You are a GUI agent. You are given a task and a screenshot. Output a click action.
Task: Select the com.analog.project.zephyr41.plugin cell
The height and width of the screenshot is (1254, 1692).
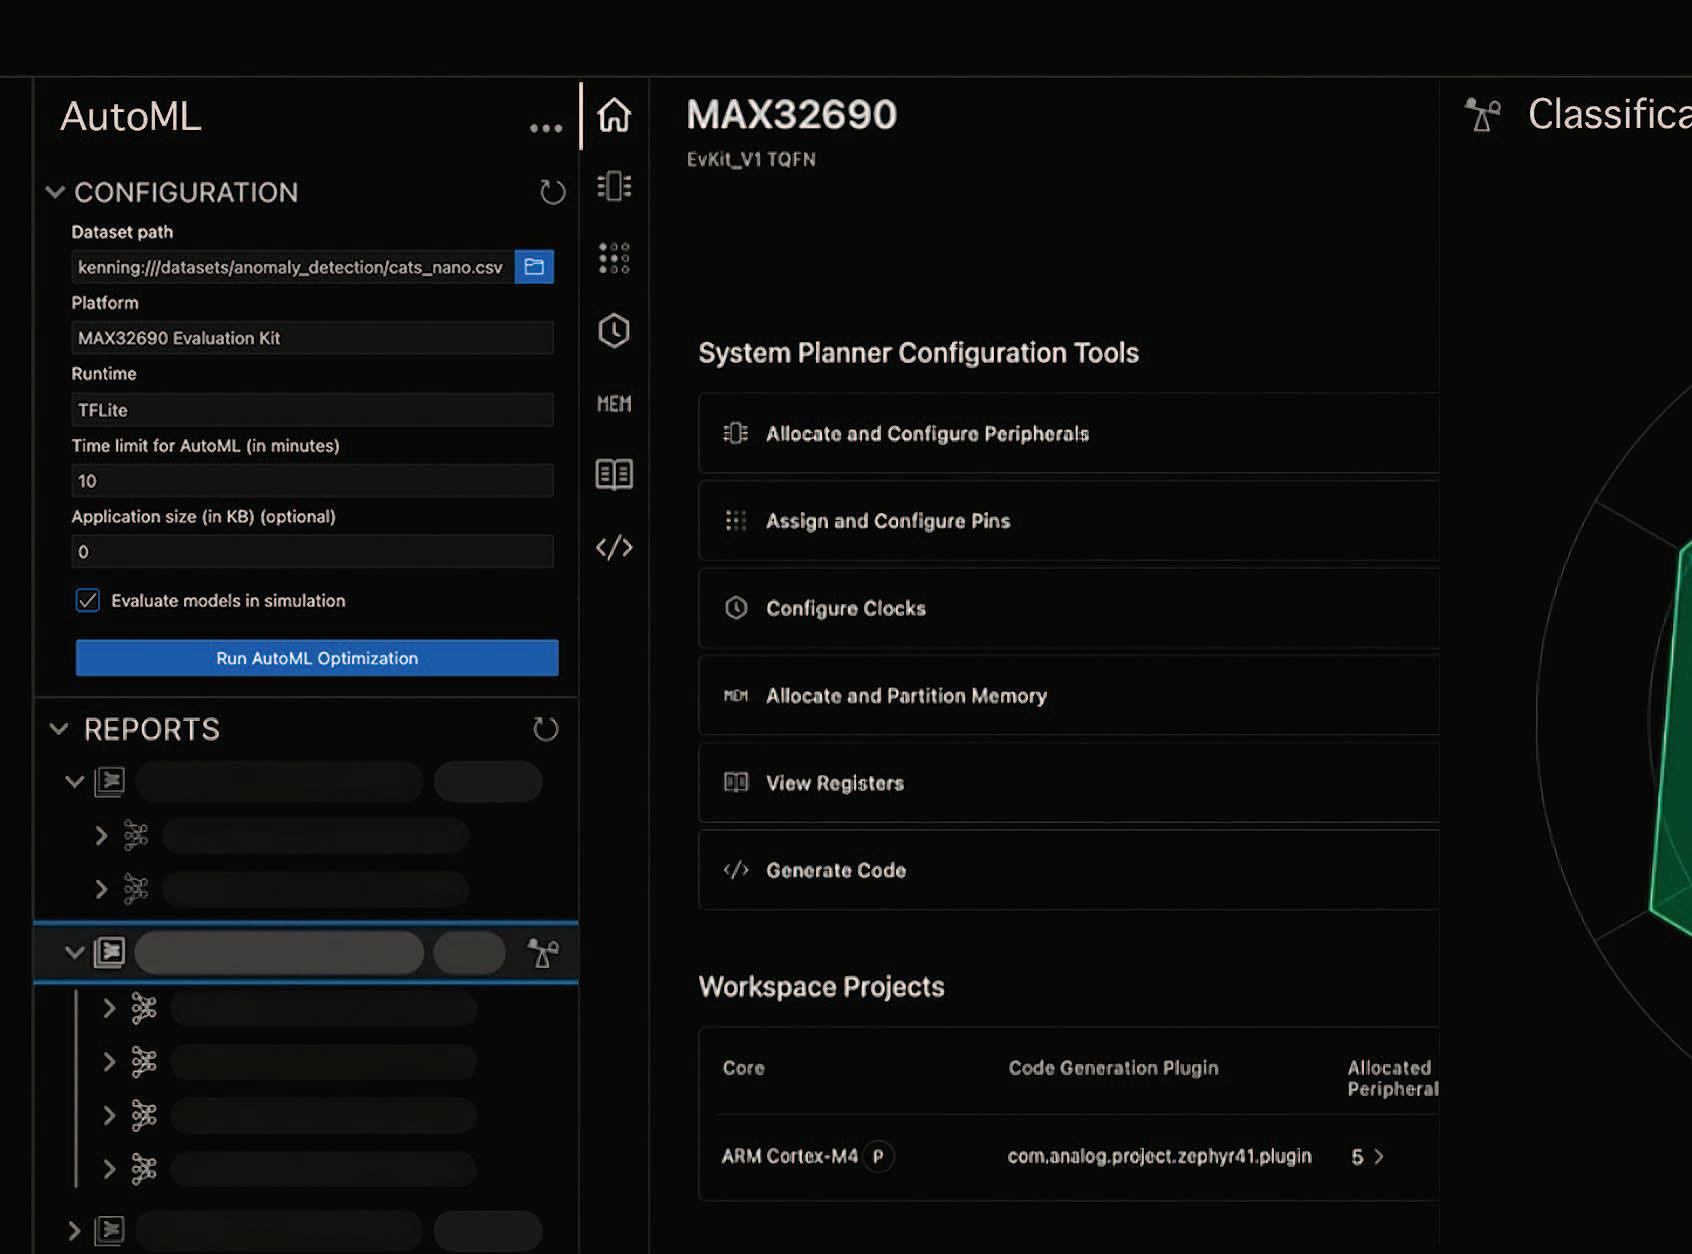(x=1159, y=1156)
